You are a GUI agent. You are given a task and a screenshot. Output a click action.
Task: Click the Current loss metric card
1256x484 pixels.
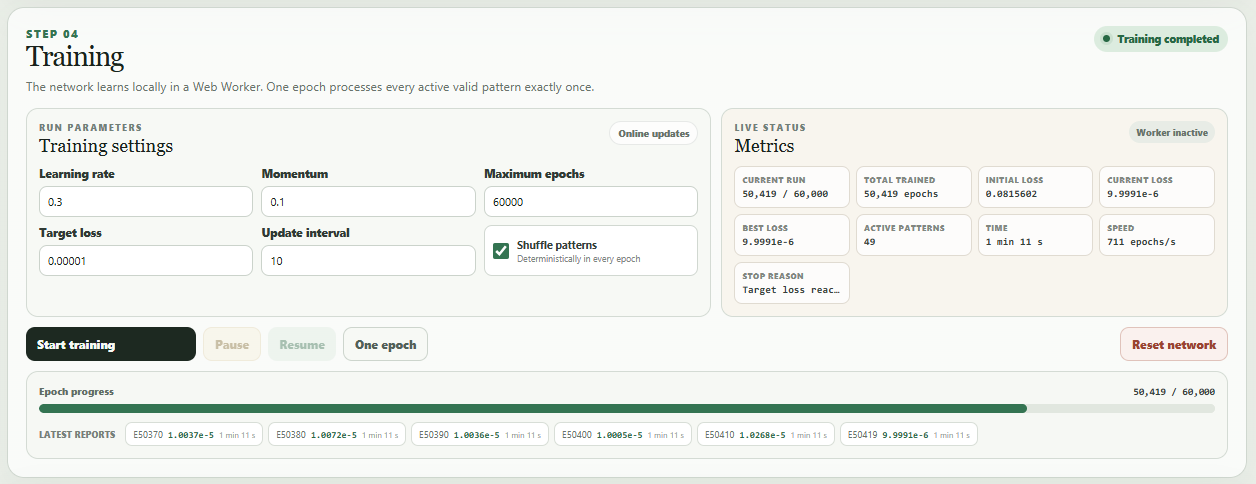click(1157, 187)
